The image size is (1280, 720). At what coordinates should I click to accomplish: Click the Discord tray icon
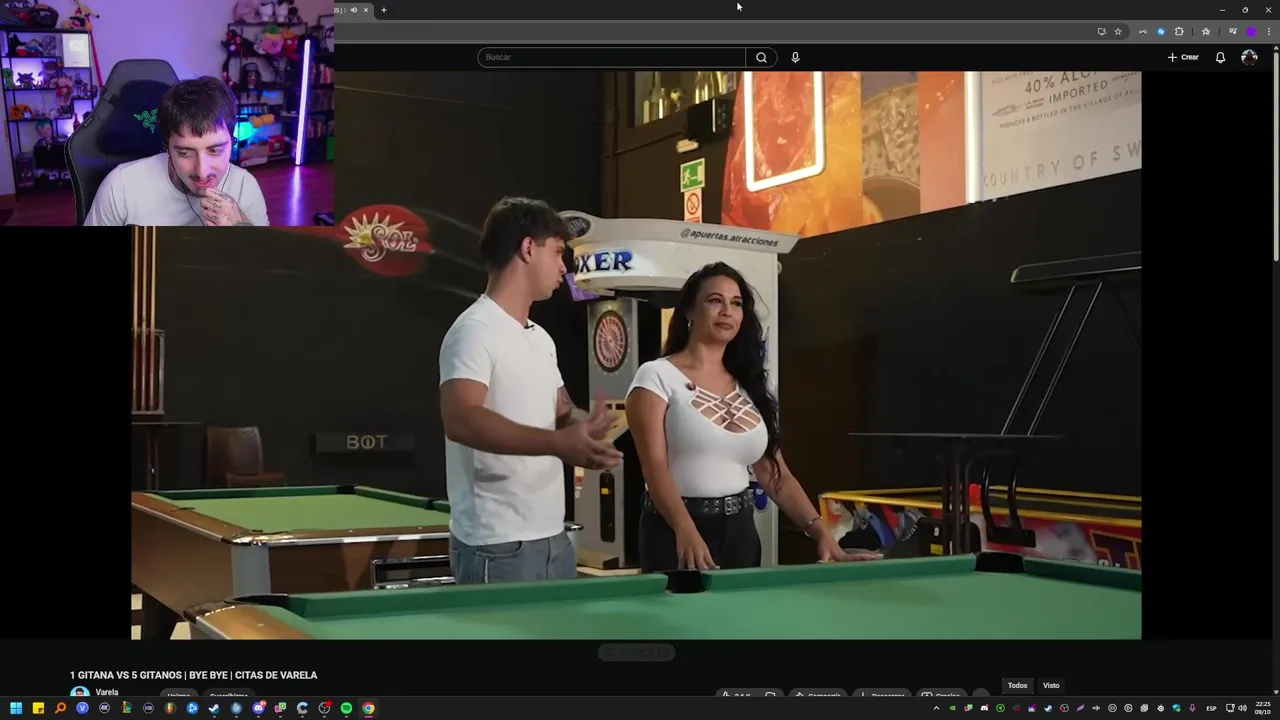pyautogui.click(x=985, y=708)
